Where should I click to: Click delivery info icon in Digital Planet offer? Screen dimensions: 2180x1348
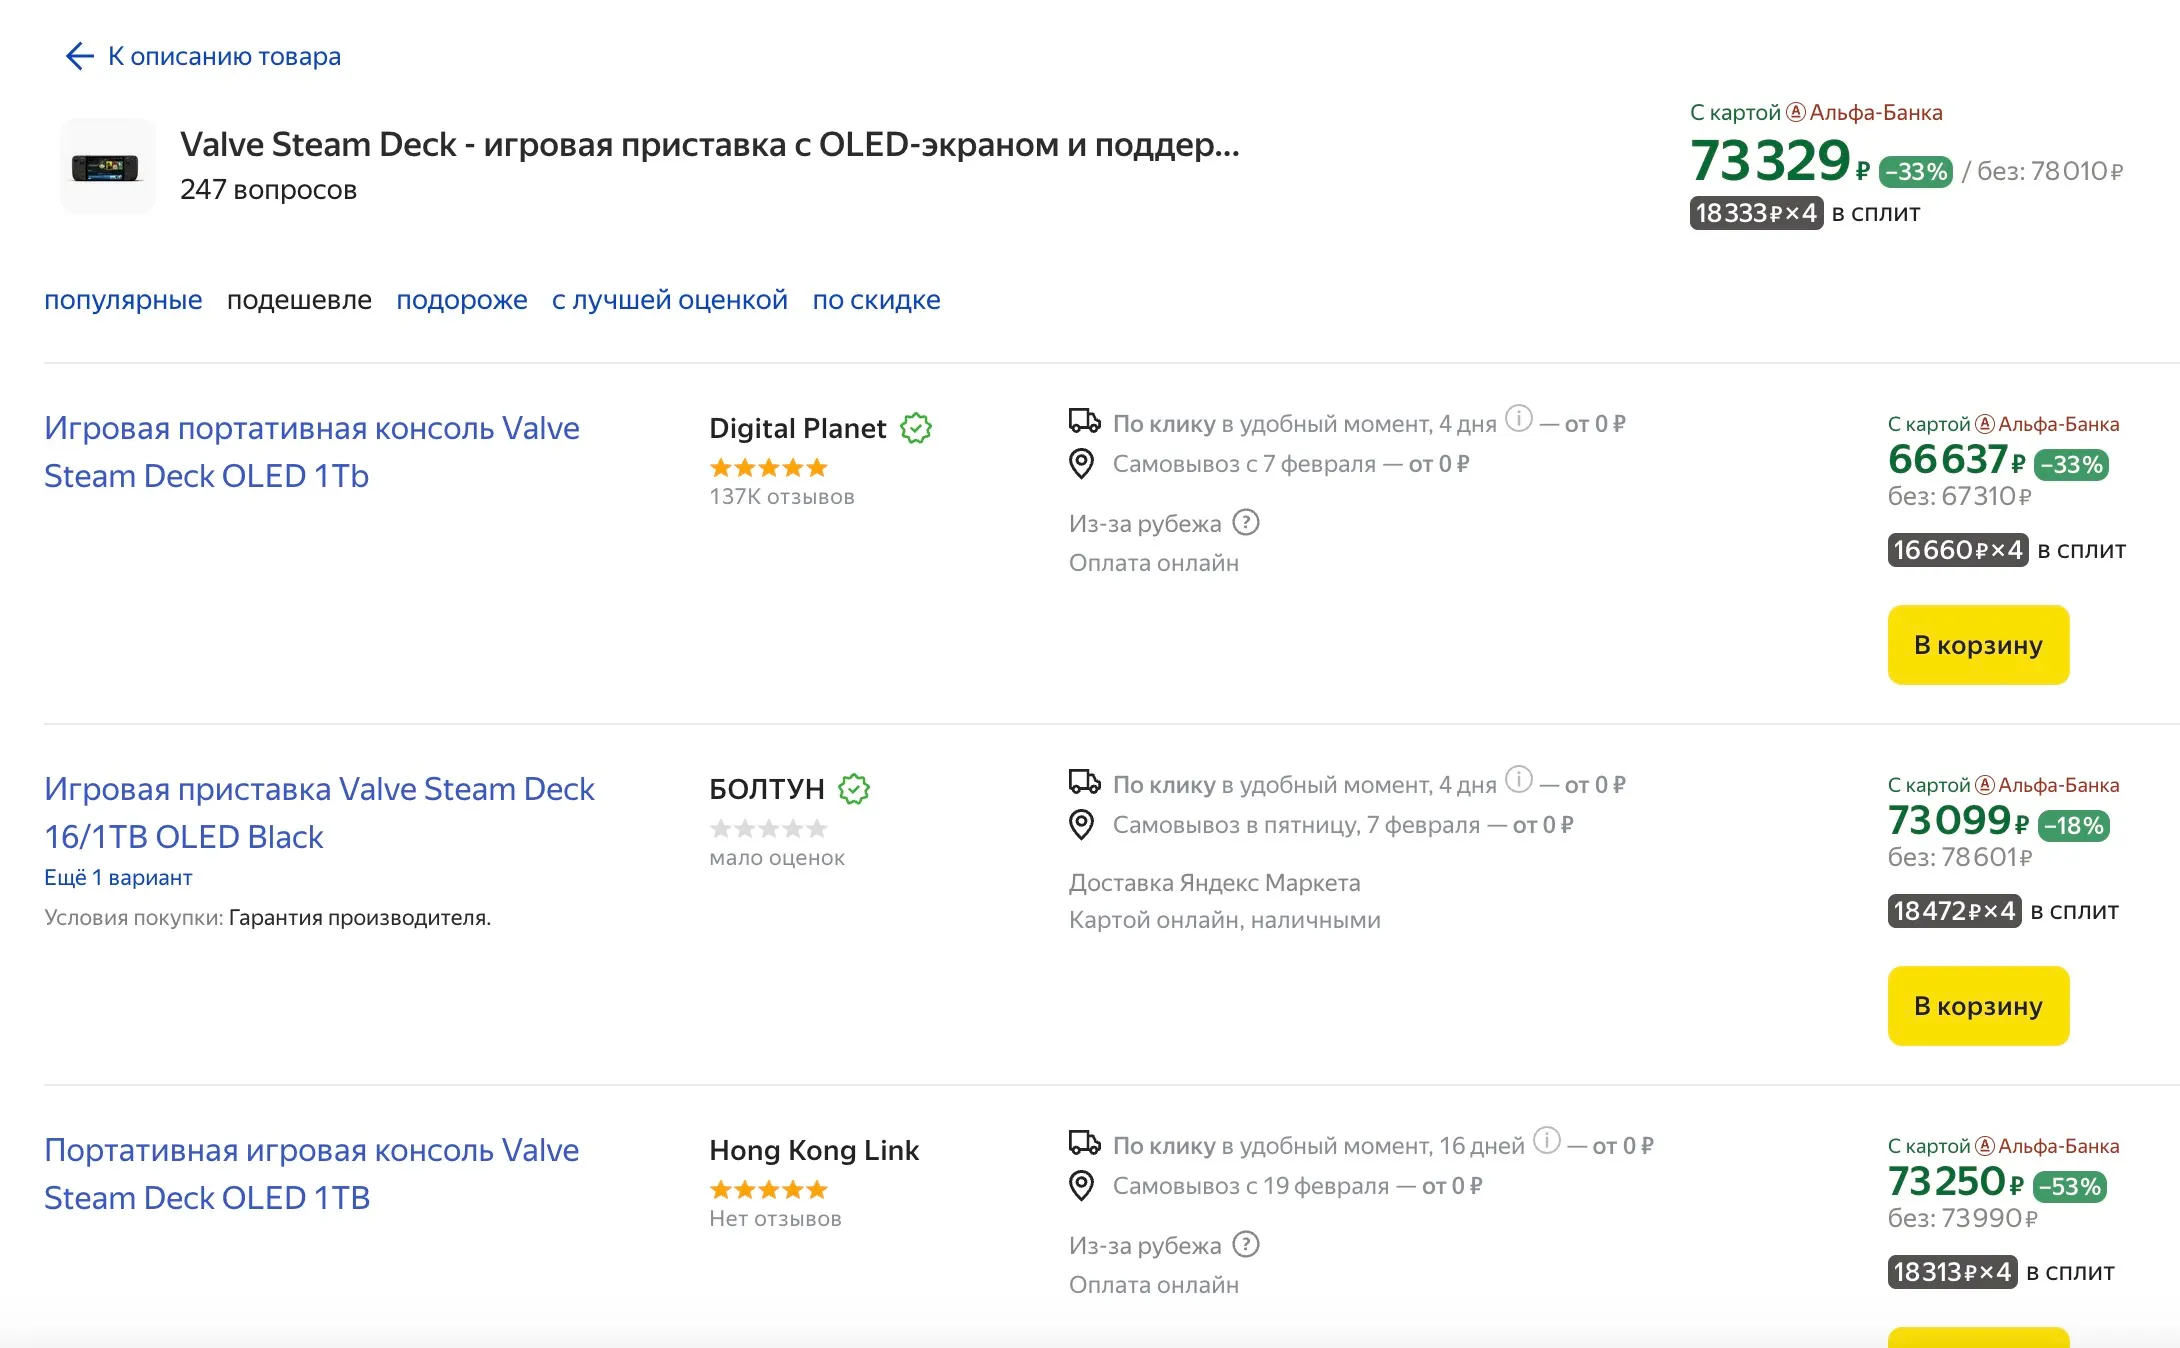coord(1518,418)
